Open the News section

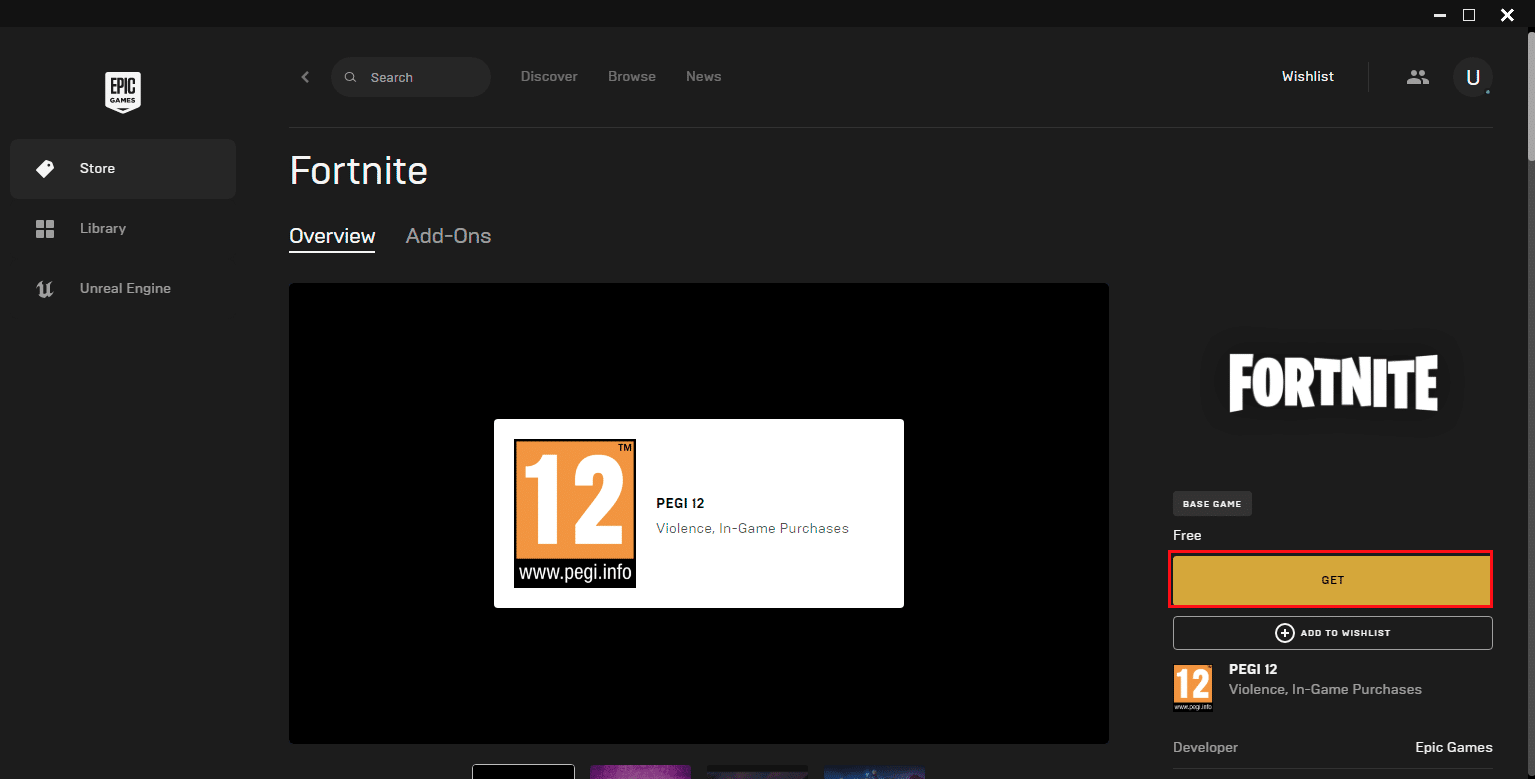(x=703, y=76)
